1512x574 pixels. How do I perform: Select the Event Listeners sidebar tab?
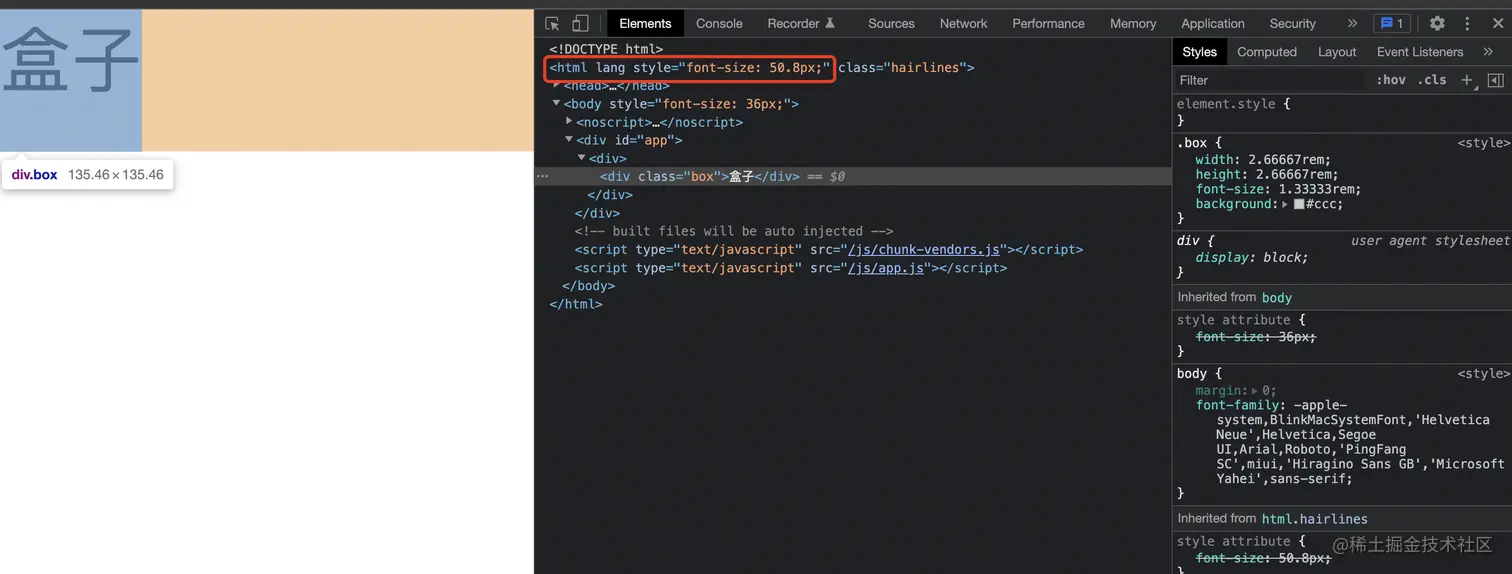click(x=1420, y=52)
